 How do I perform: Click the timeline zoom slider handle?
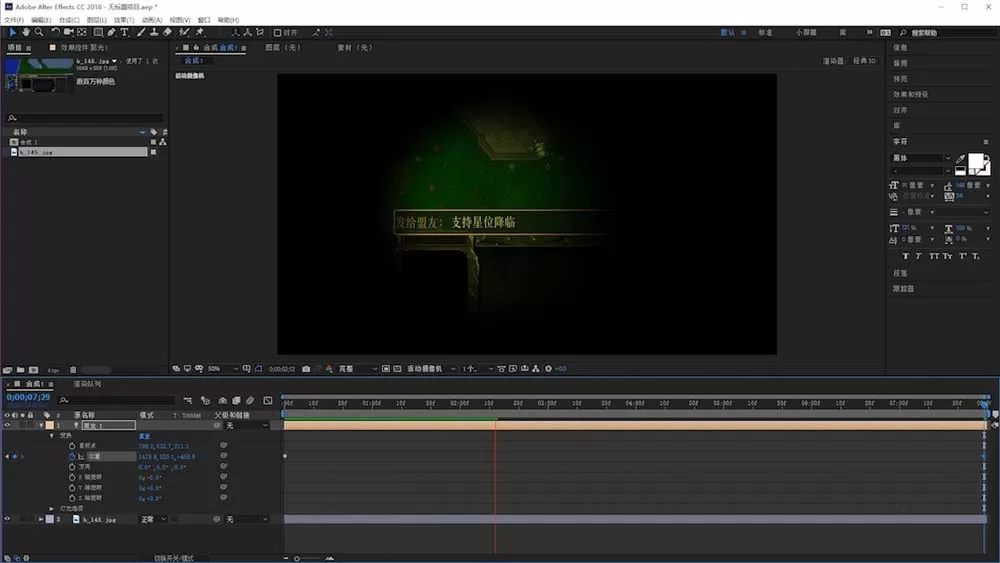(297, 559)
